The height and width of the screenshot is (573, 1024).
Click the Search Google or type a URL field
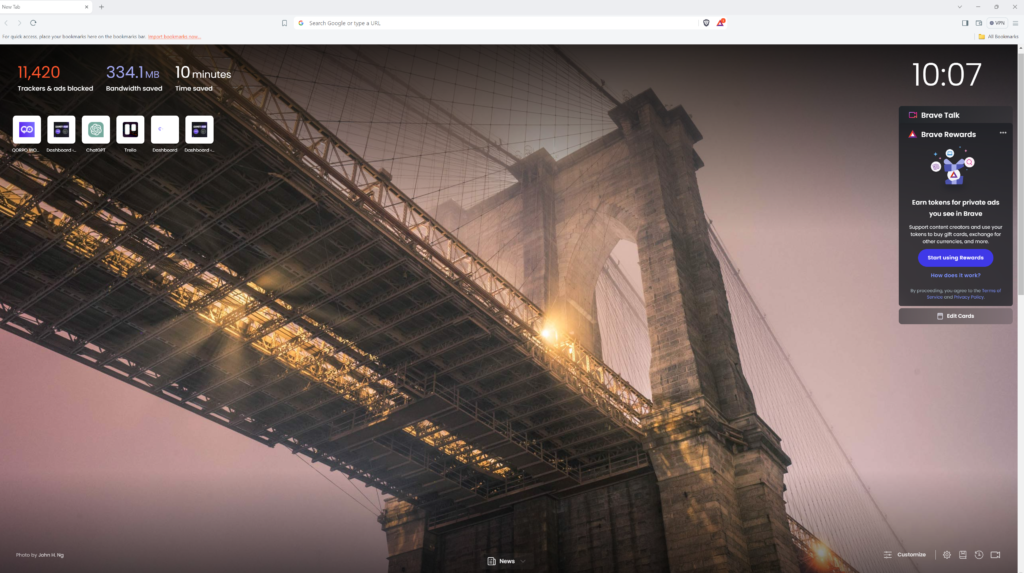[x=496, y=23]
